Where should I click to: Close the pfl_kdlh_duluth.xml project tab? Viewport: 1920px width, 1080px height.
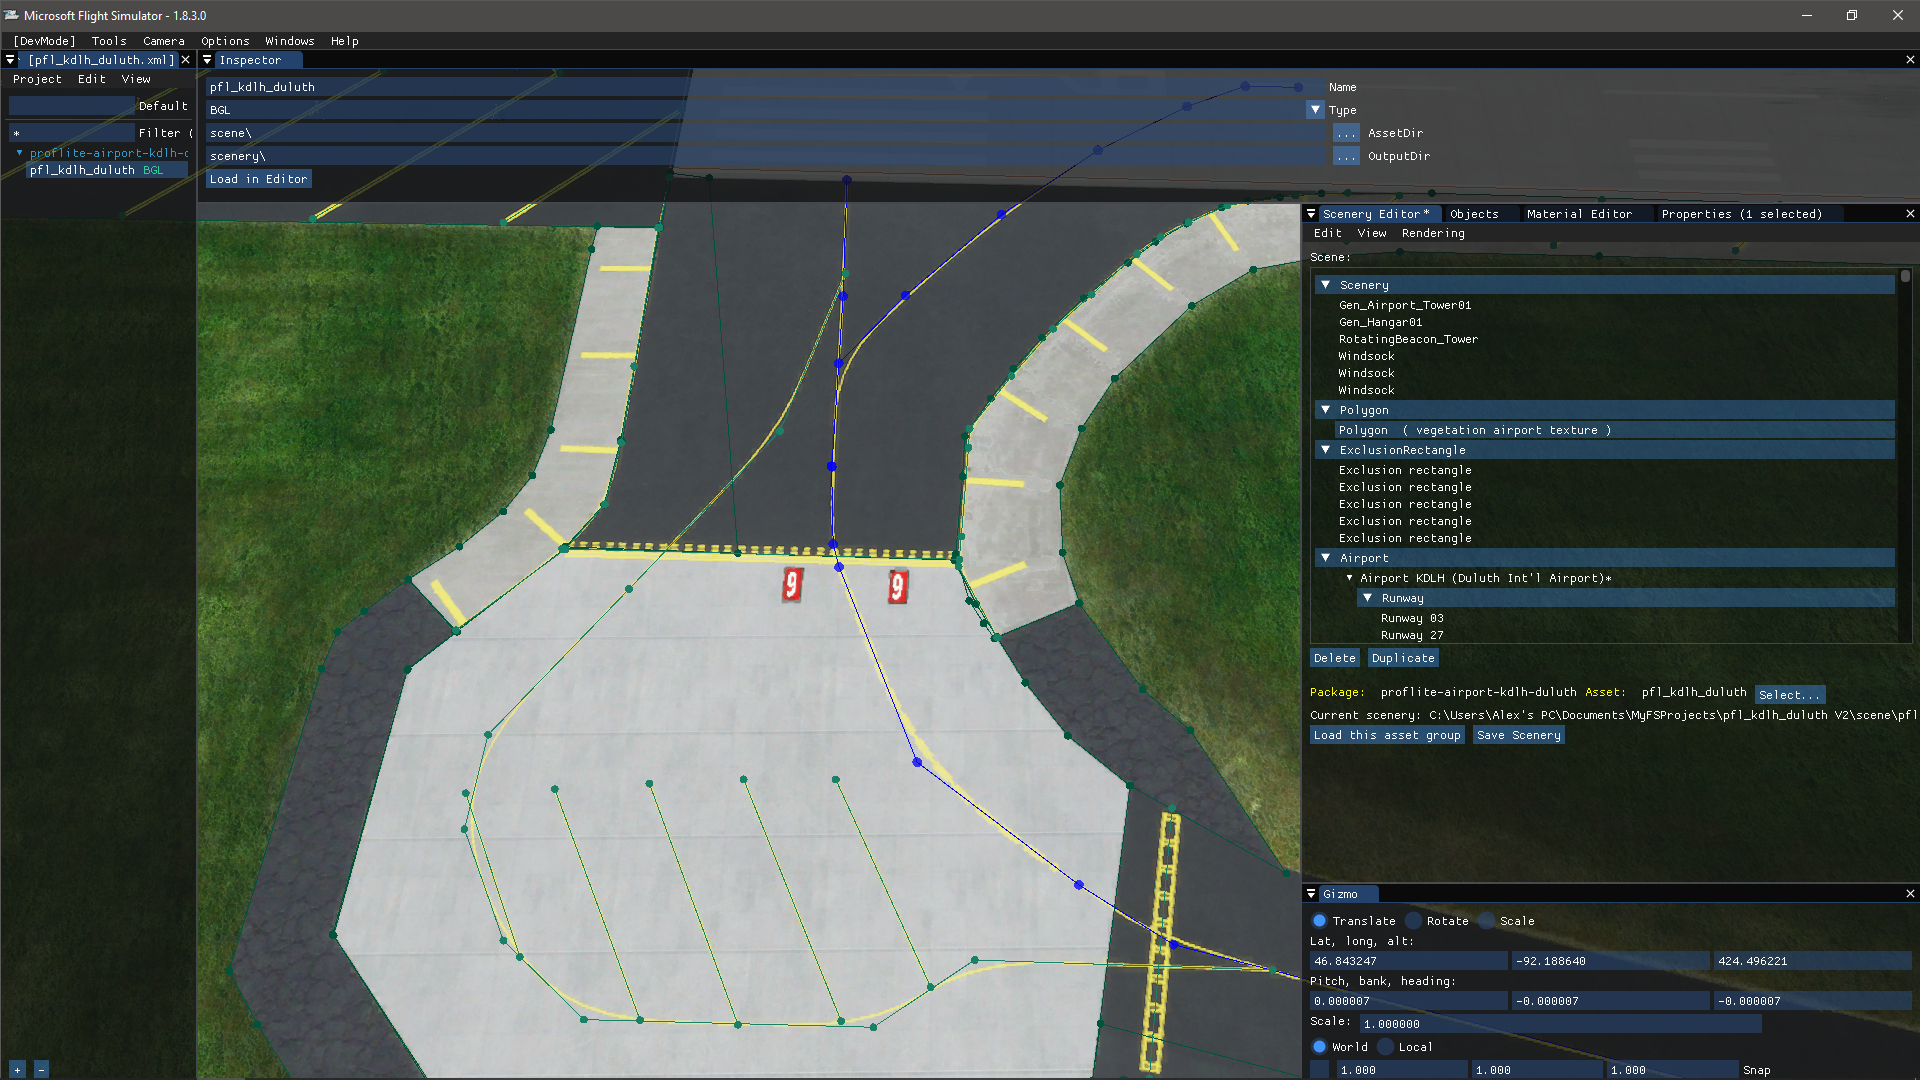coord(185,60)
